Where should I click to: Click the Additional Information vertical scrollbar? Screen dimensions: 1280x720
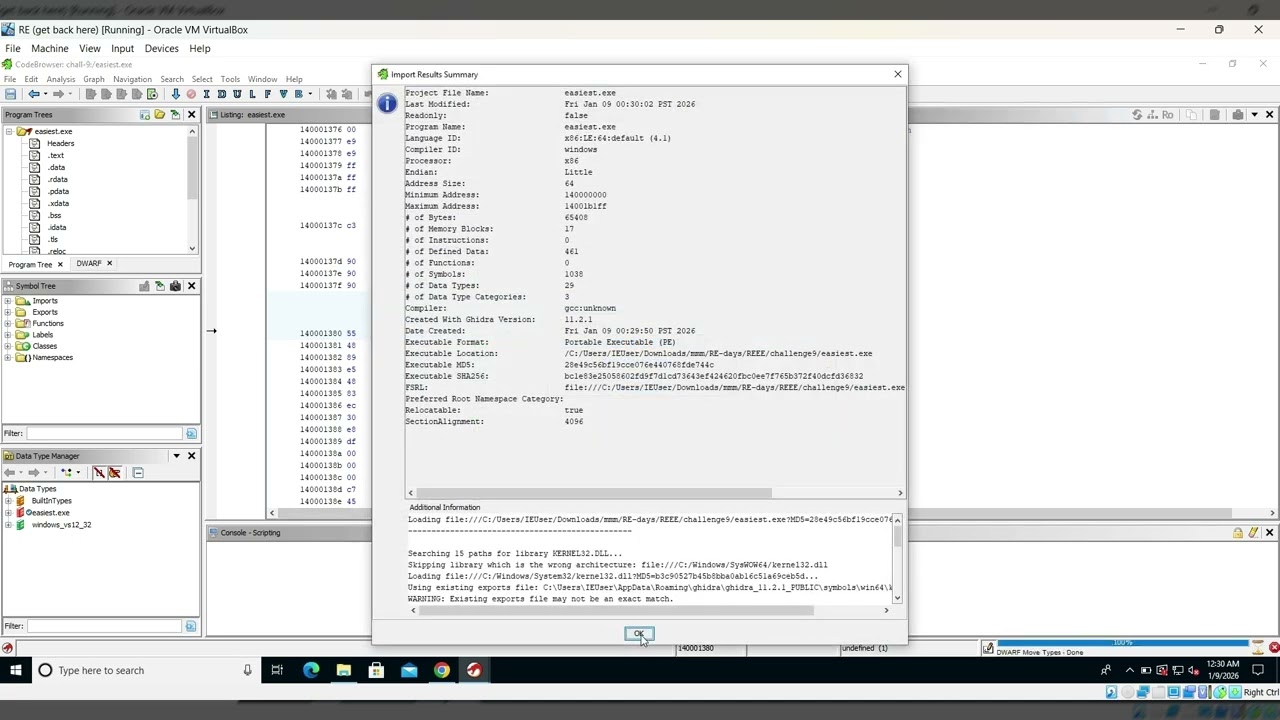pyautogui.click(x=897, y=558)
